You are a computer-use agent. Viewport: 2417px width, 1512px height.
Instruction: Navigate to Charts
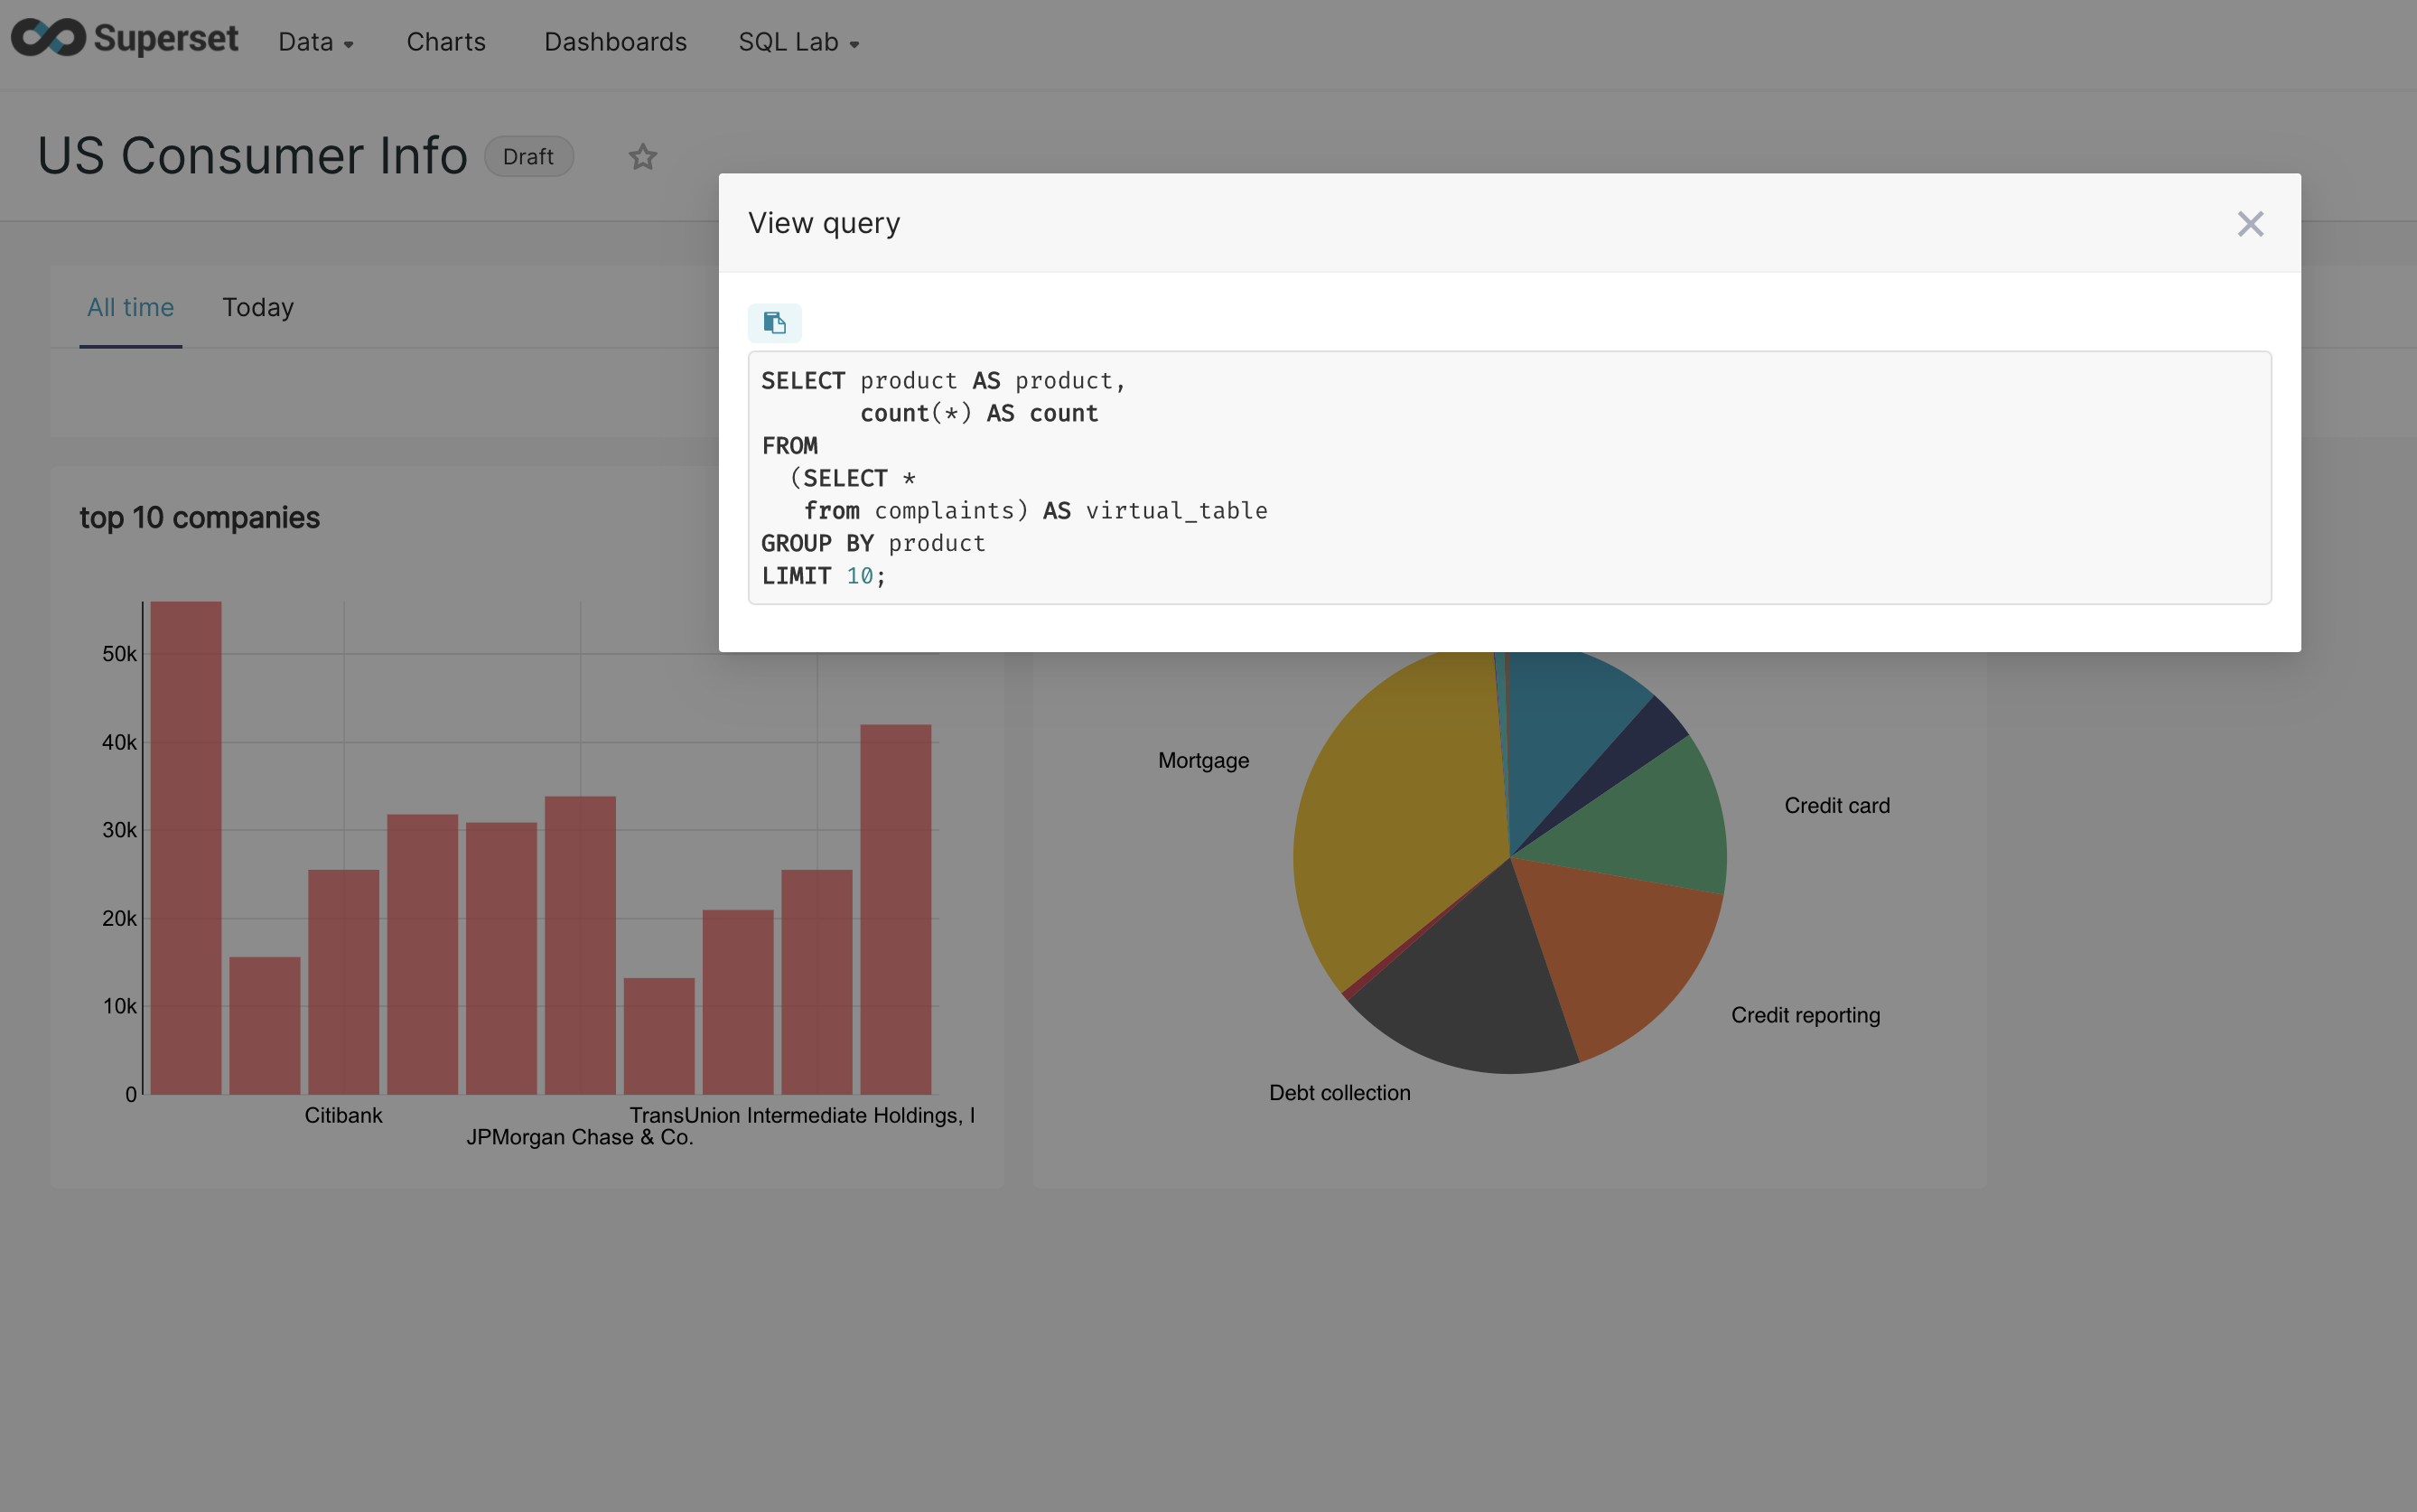[x=445, y=42]
